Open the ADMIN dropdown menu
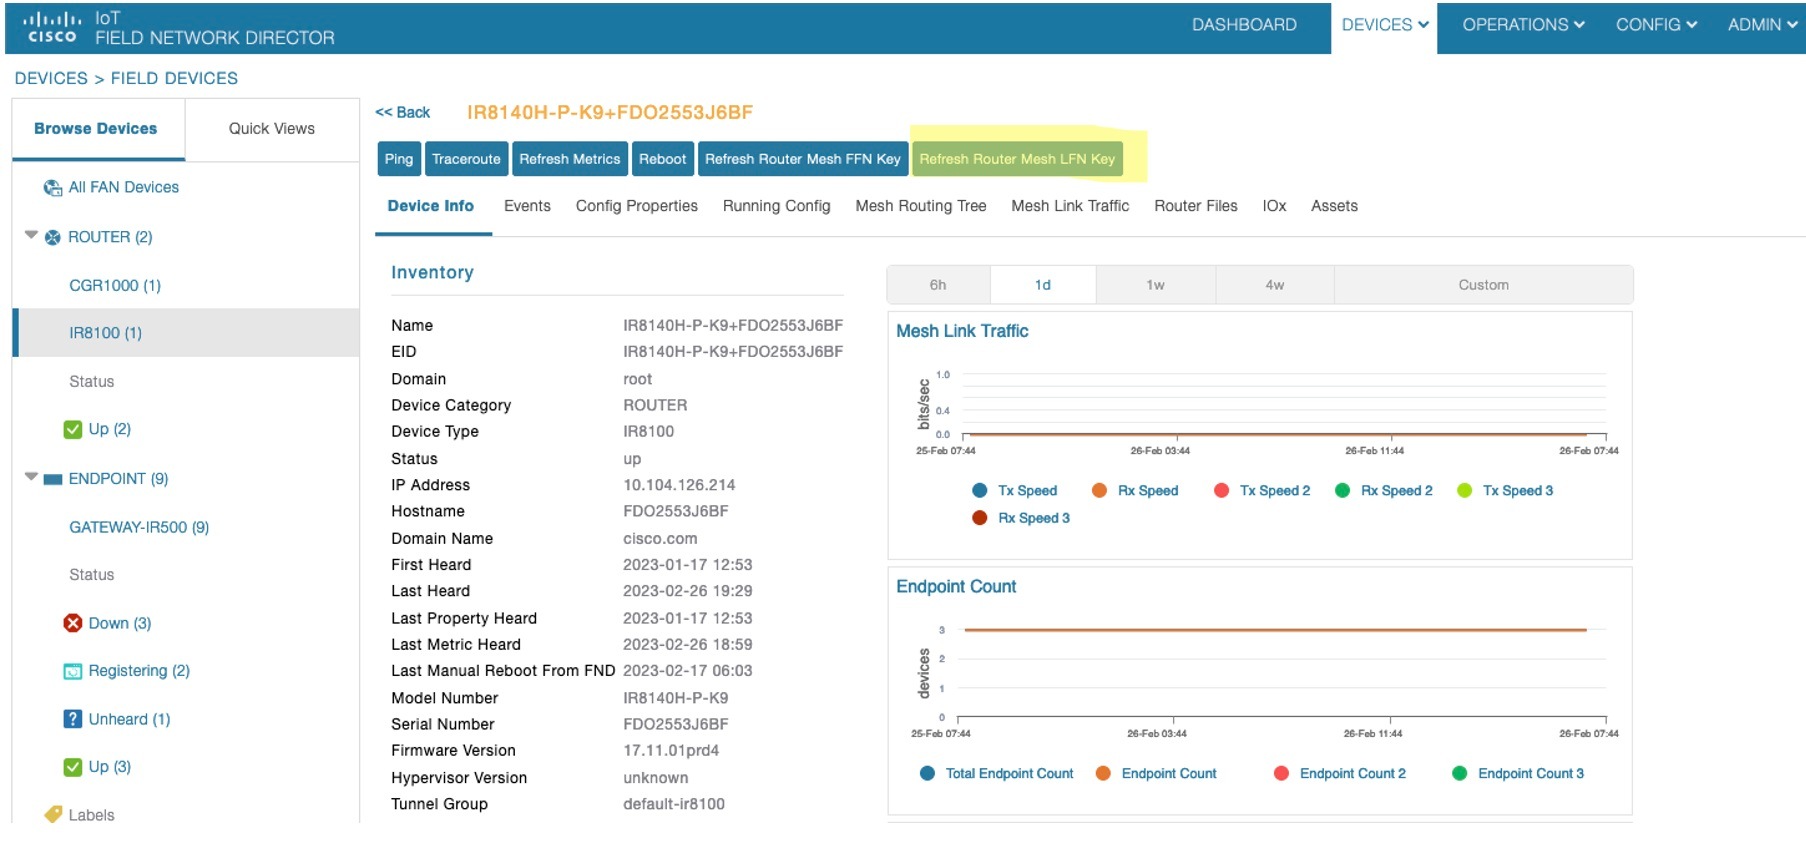 coord(1762,26)
